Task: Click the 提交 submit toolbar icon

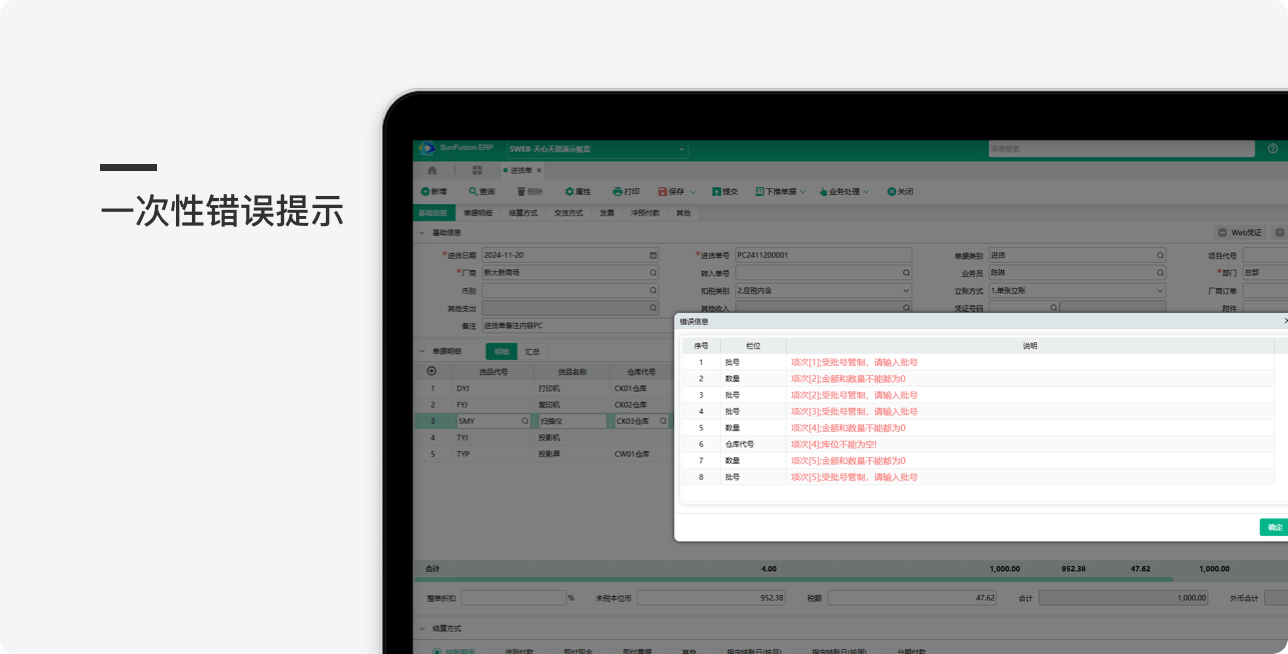Action: coord(717,191)
